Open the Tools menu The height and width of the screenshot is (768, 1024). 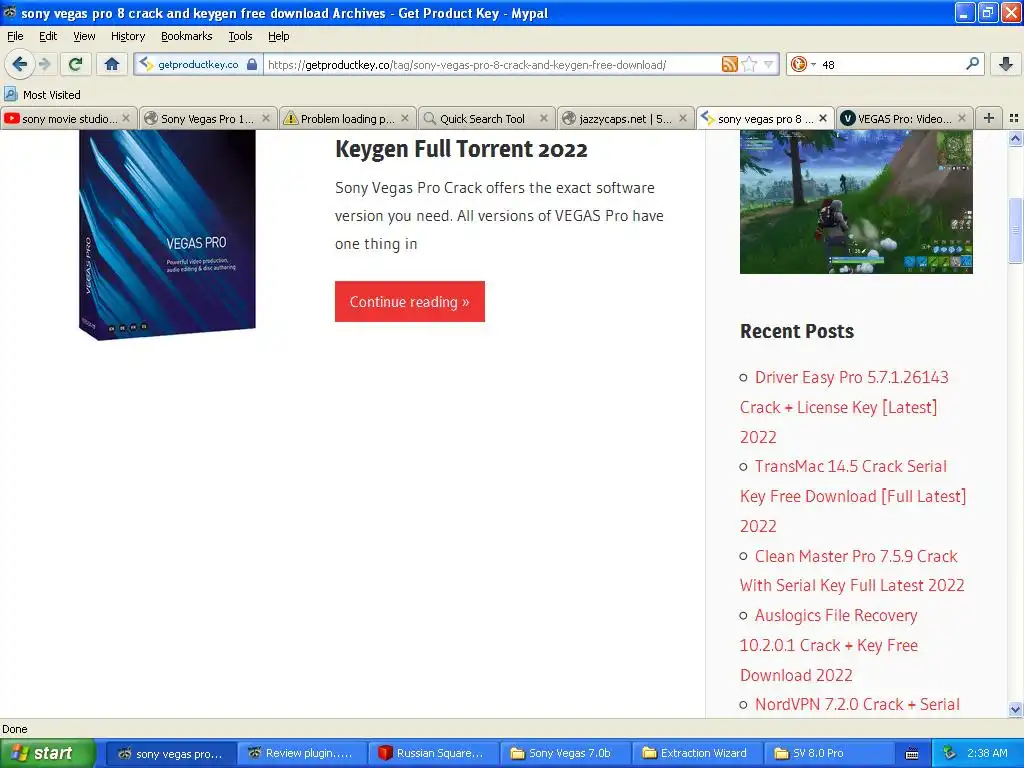(x=240, y=36)
